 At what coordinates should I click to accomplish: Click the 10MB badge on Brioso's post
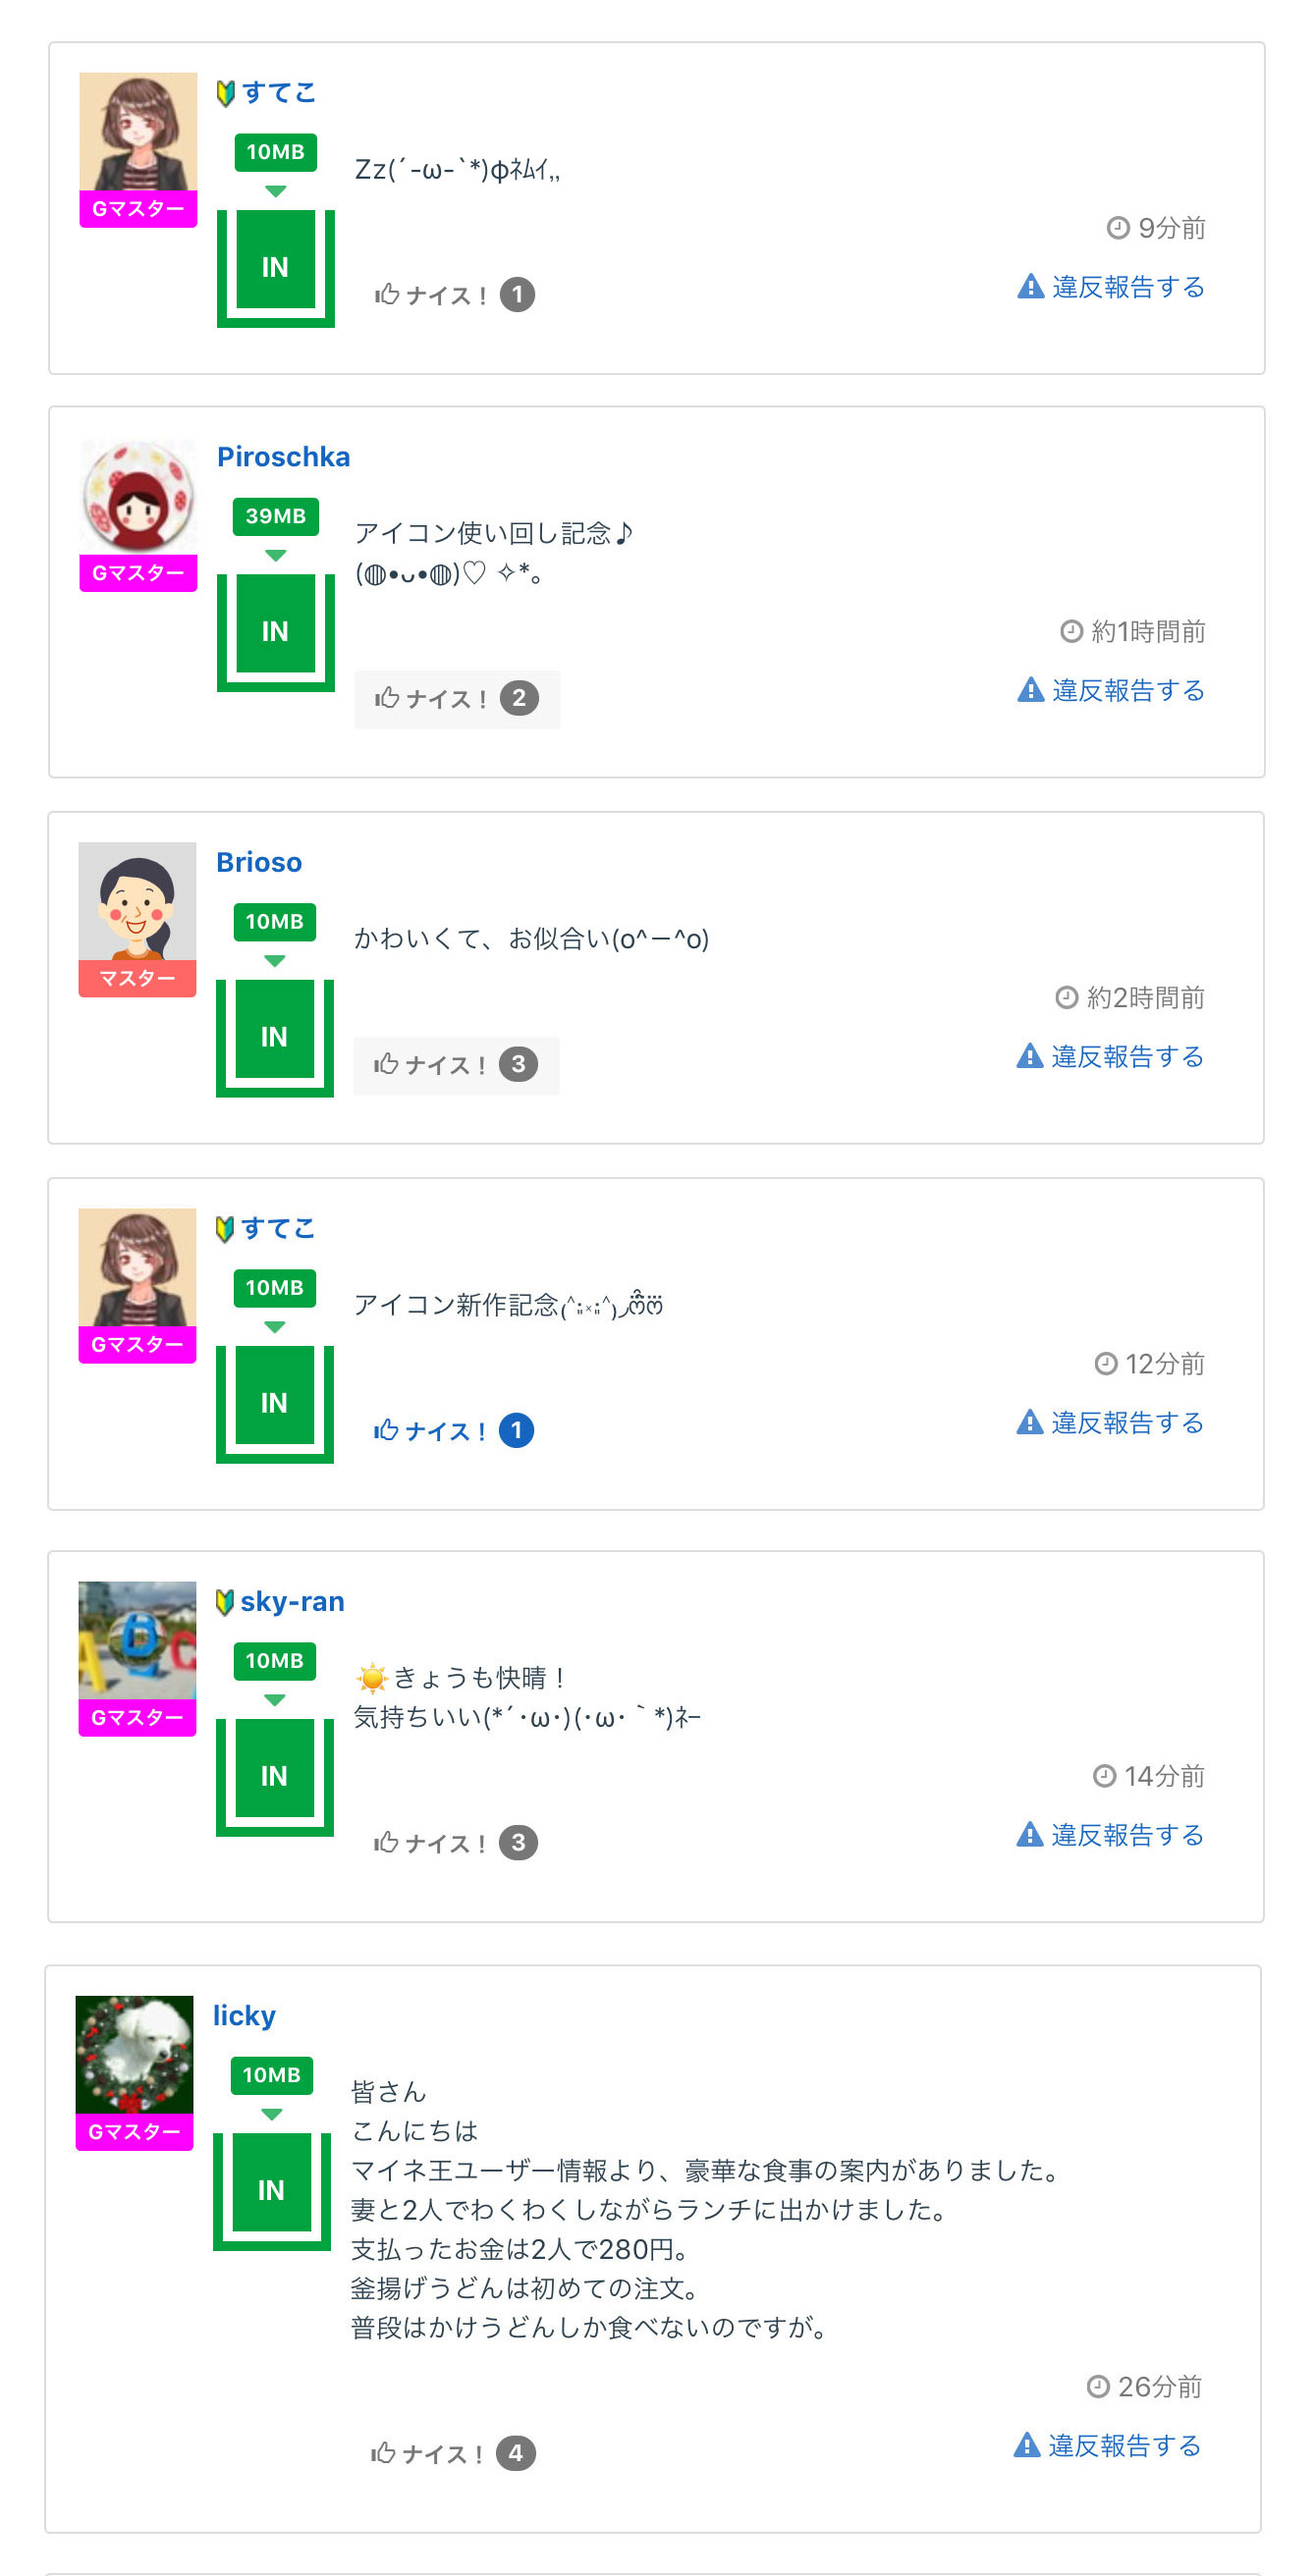coord(274,922)
